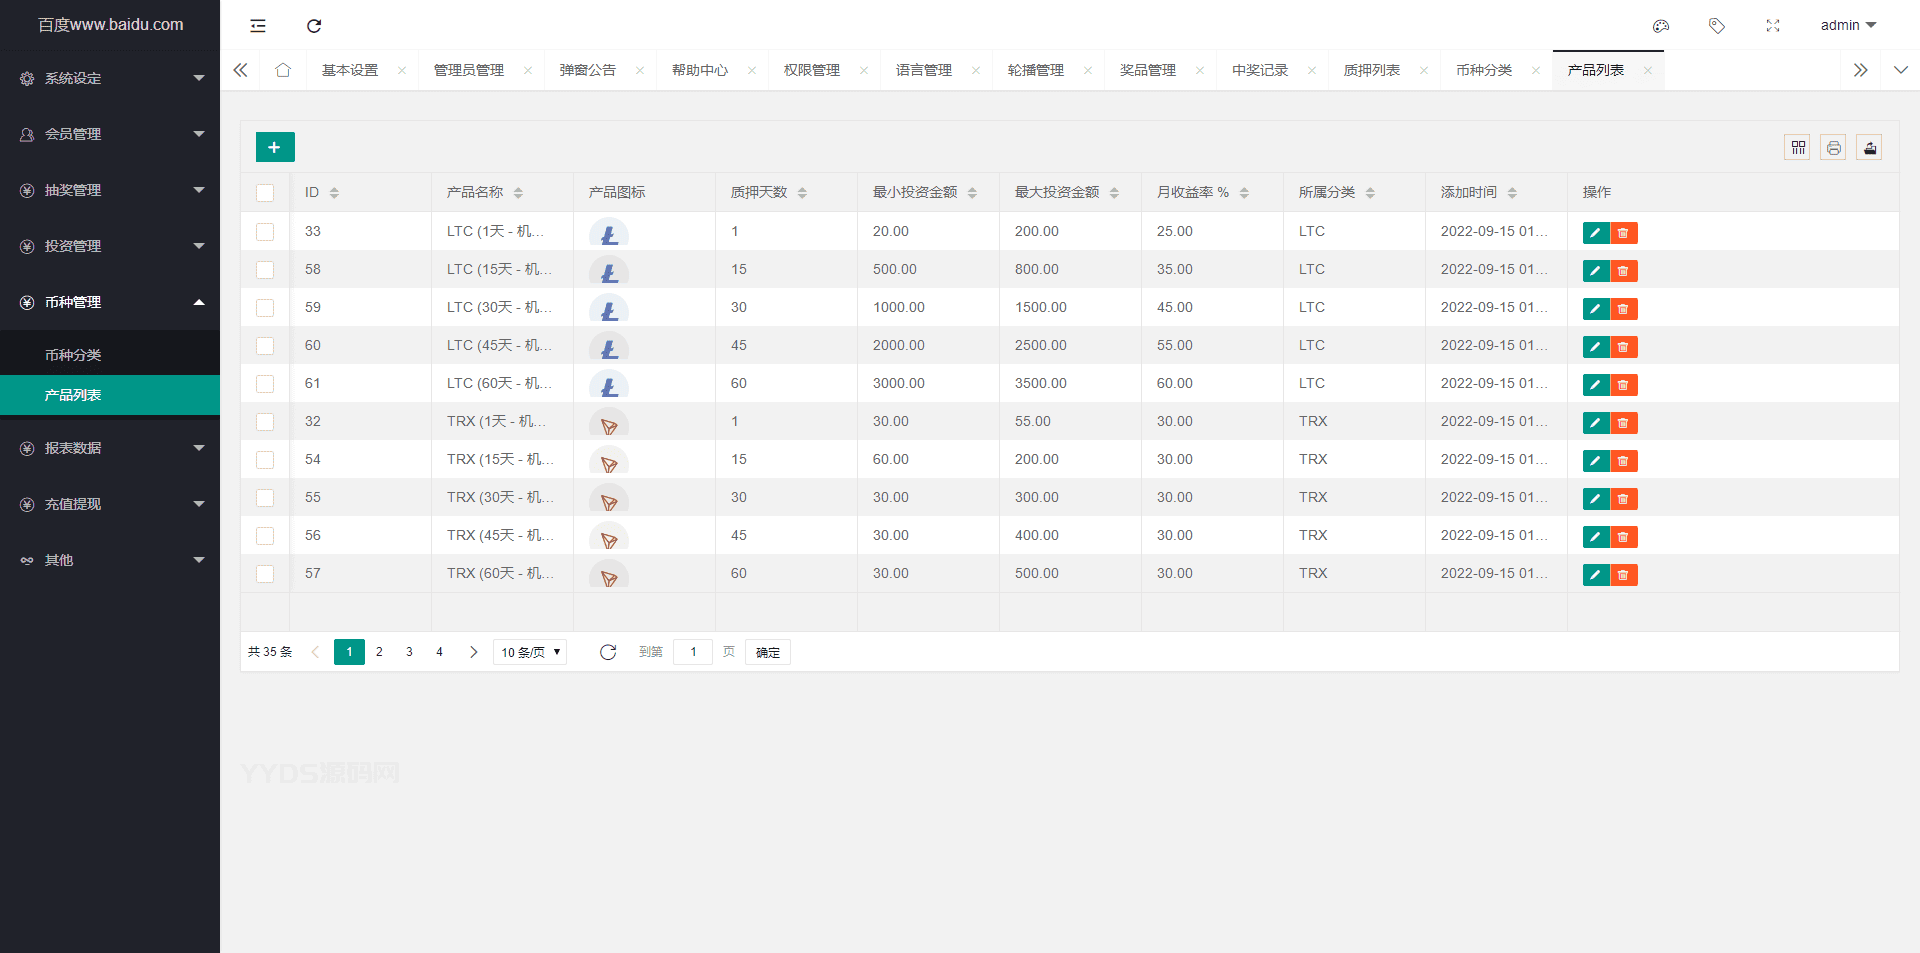The image size is (1920, 953).
Task: Close the 产品列表 tab
Action: (x=1648, y=70)
